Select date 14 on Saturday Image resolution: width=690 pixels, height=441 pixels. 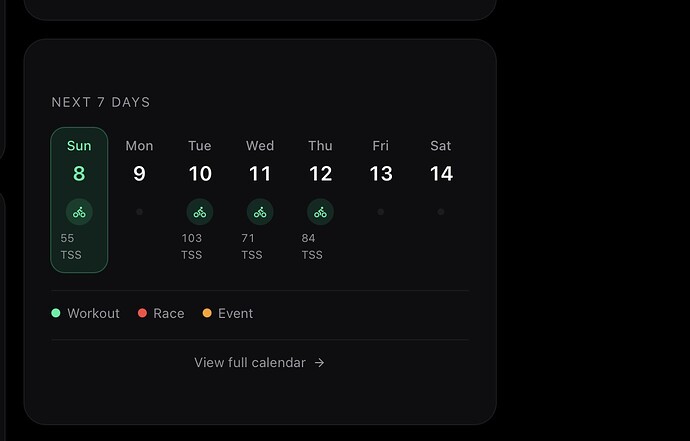441,174
